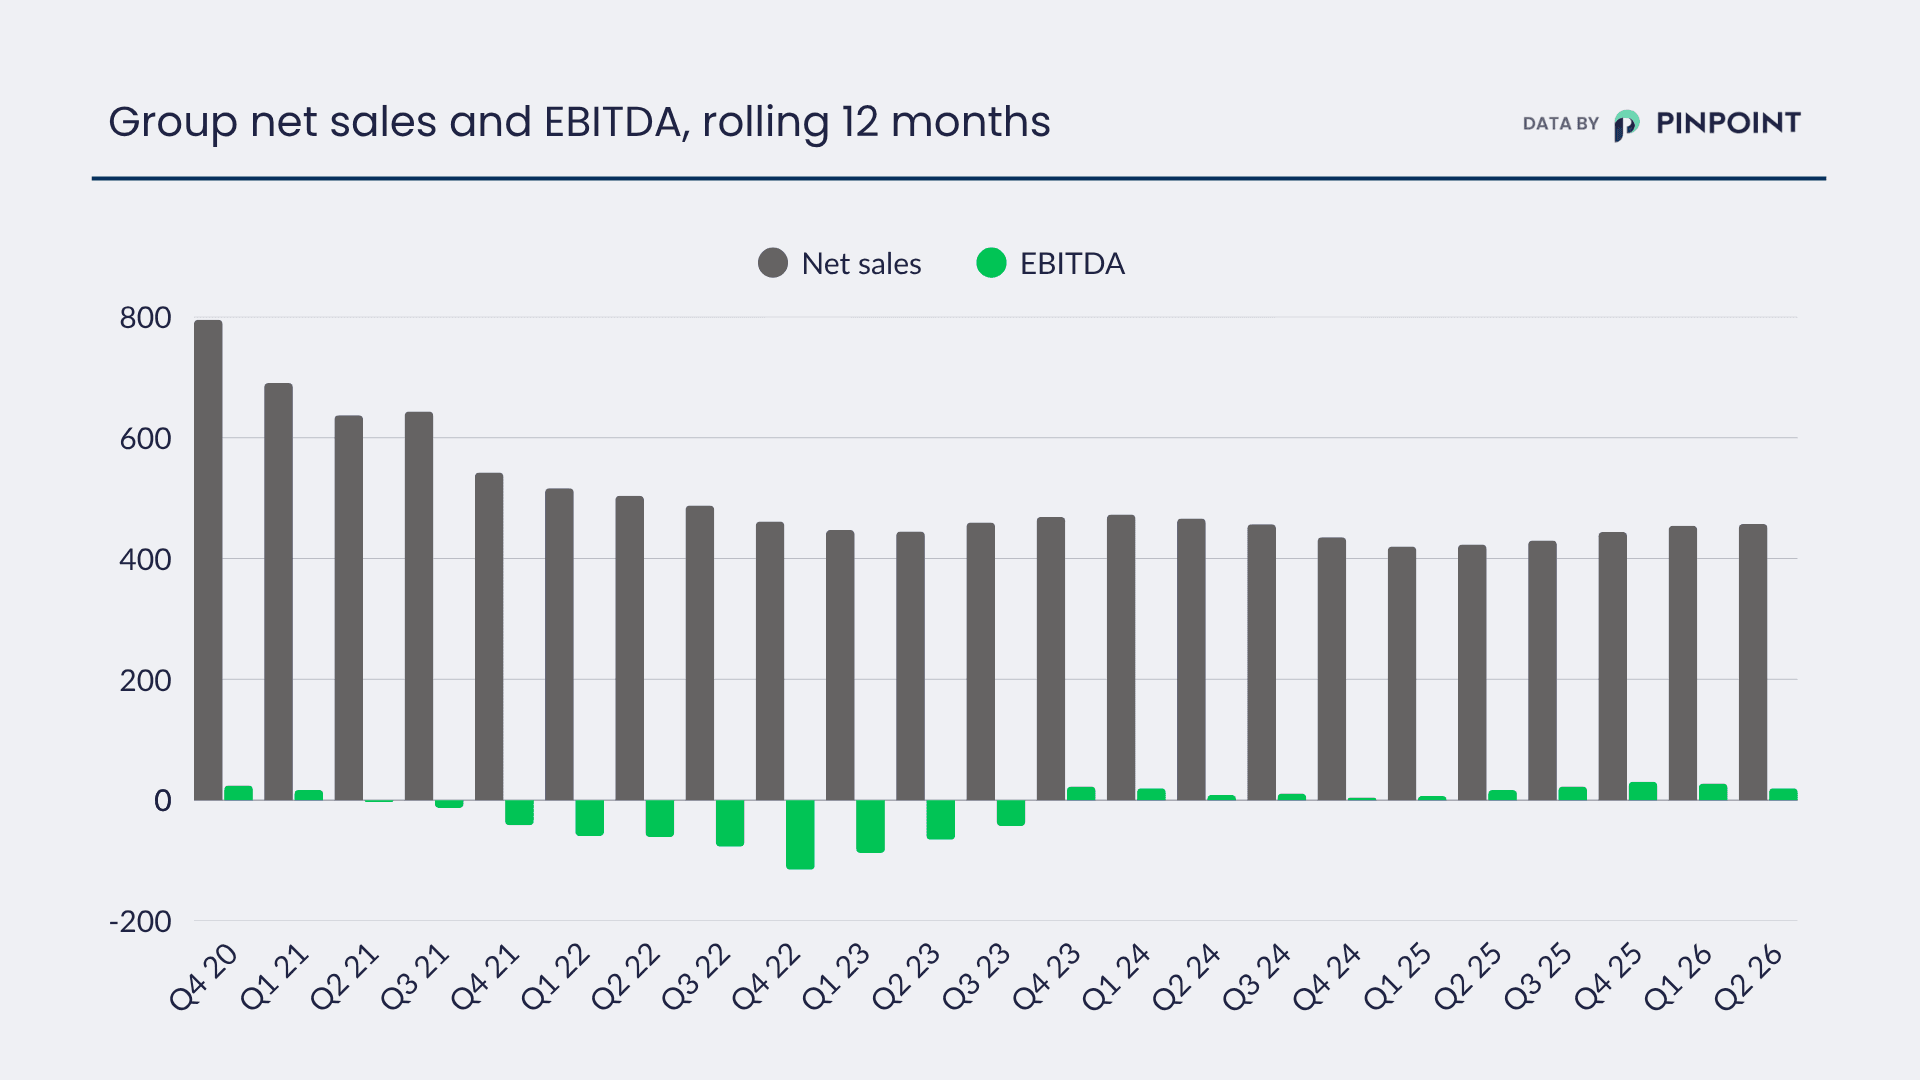
Task: Click the Q2 24 x-axis label
Action: 1187,977
